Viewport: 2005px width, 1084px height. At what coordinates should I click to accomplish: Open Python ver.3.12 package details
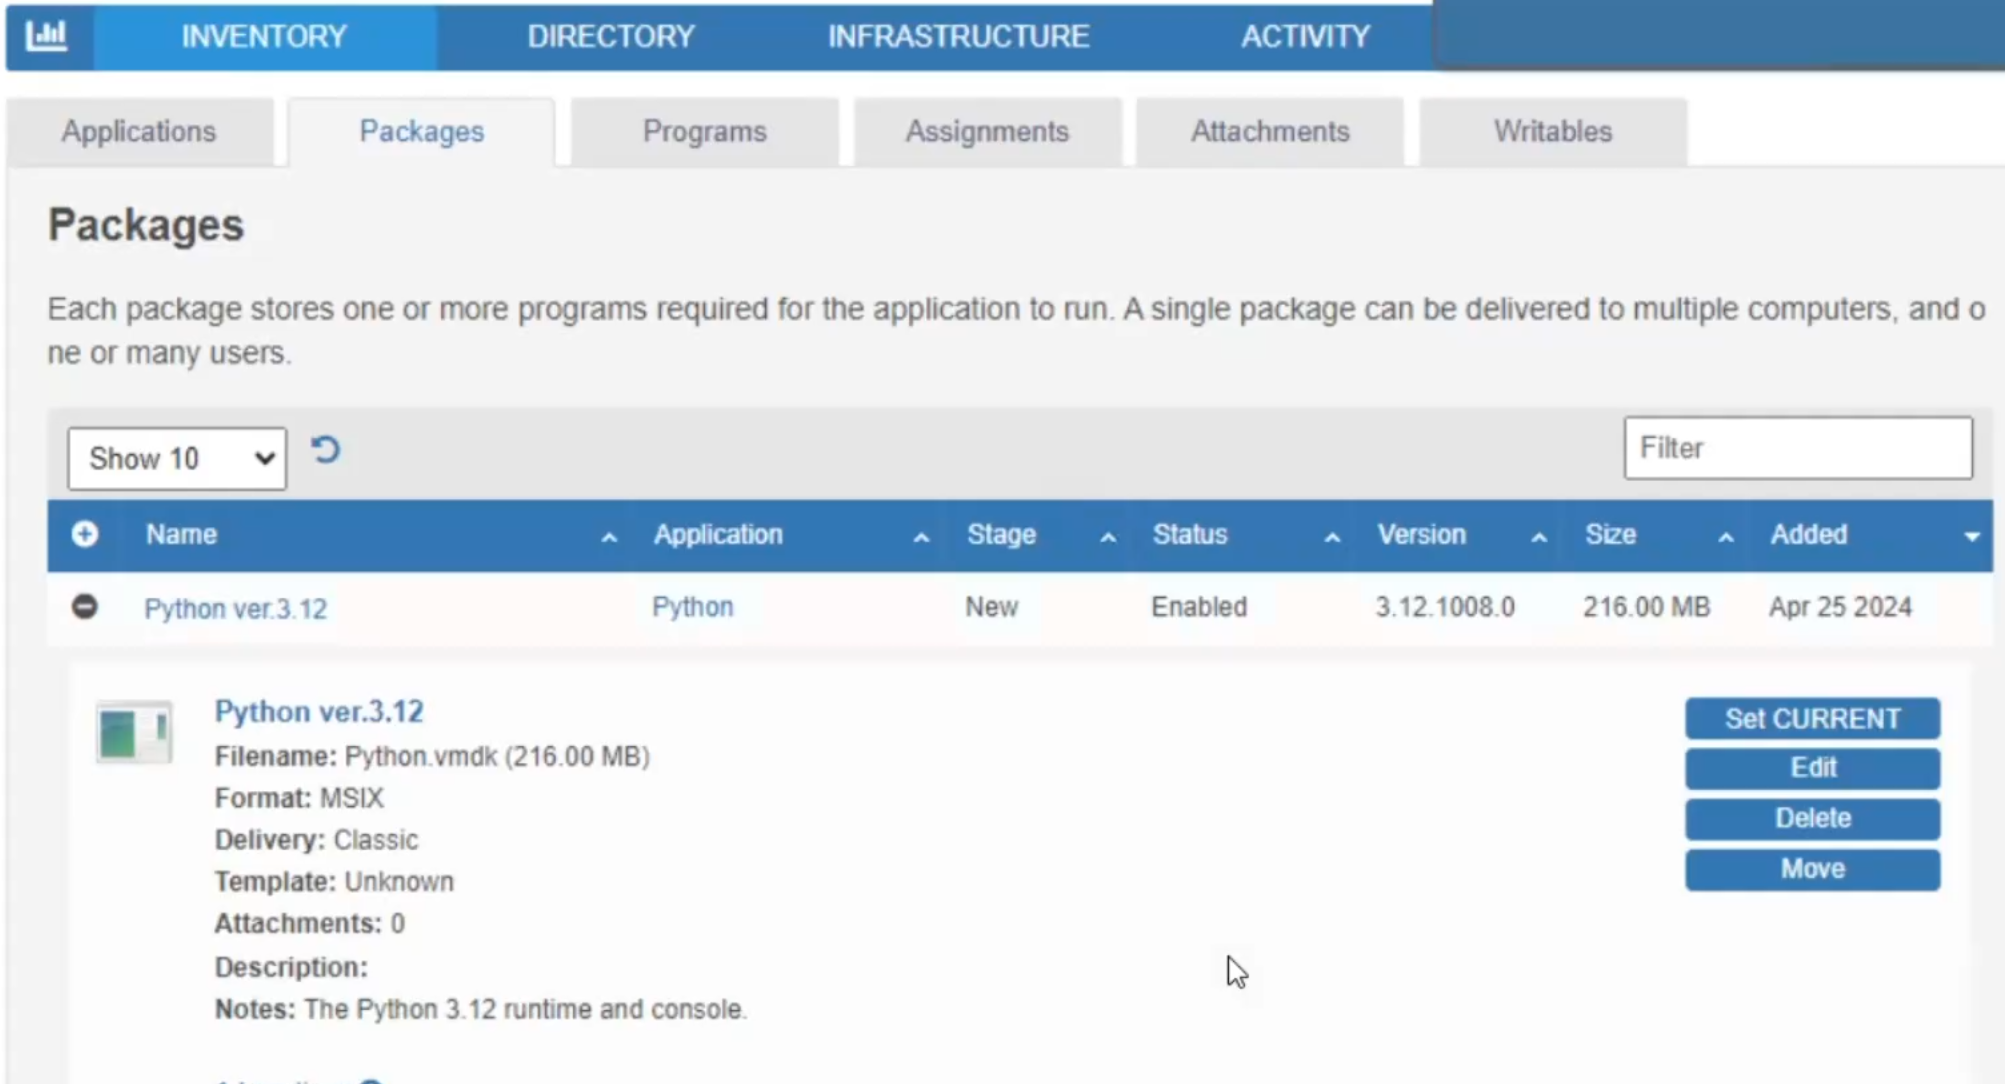coord(236,608)
